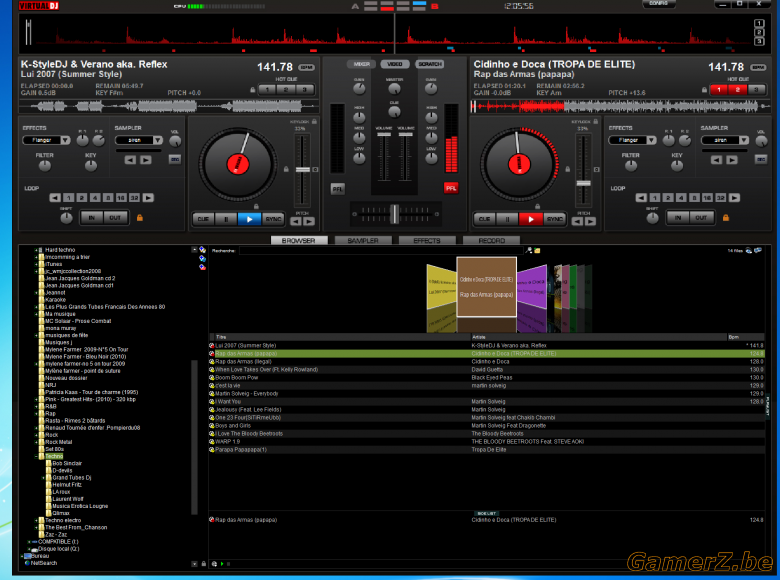Select previous sample on left deck sampler
This screenshot has height=580, width=780.
click(130, 160)
